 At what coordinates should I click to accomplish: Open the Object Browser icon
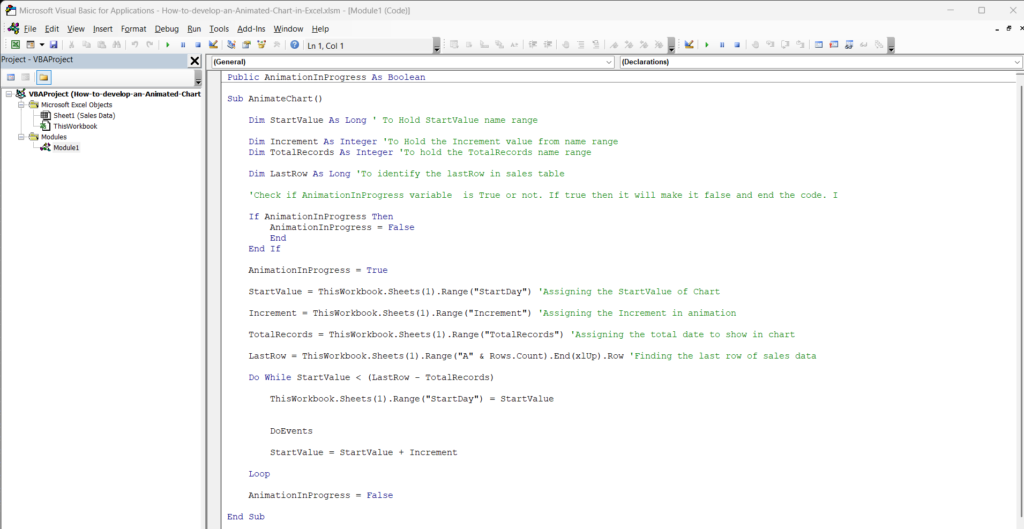262,45
